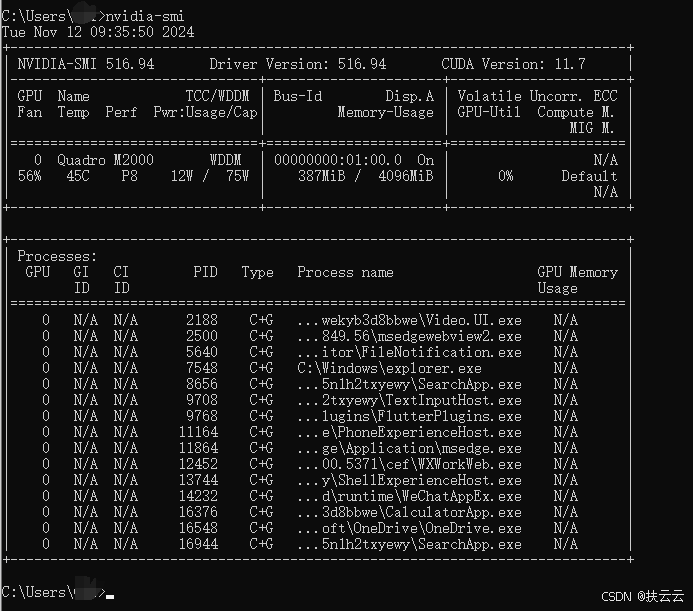Click PID 7548 in process list
This screenshot has height=611, width=693.
point(202,368)
